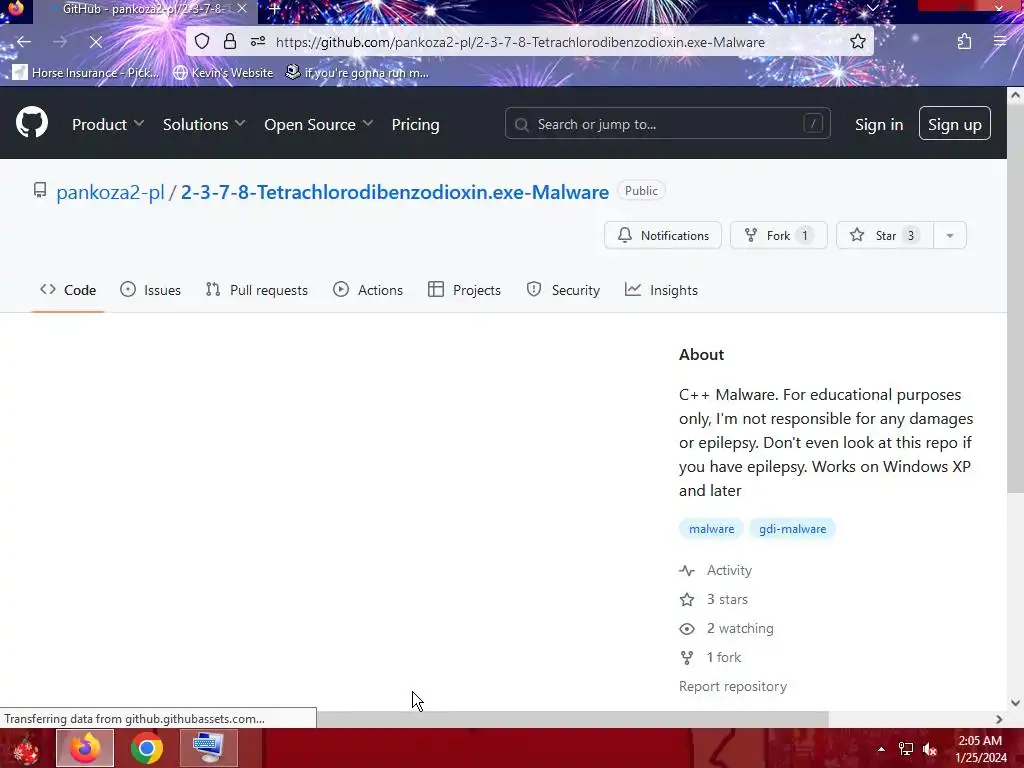Click the scrollbar down arrow
Image resolution: width=1024 pixels, height=768 pixels.
(1015, 703)
